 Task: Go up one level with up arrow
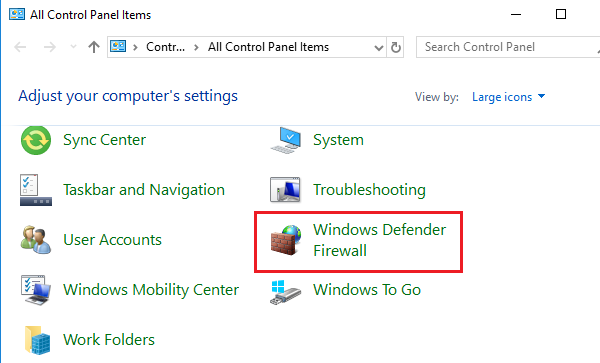[x=94, y=47]
